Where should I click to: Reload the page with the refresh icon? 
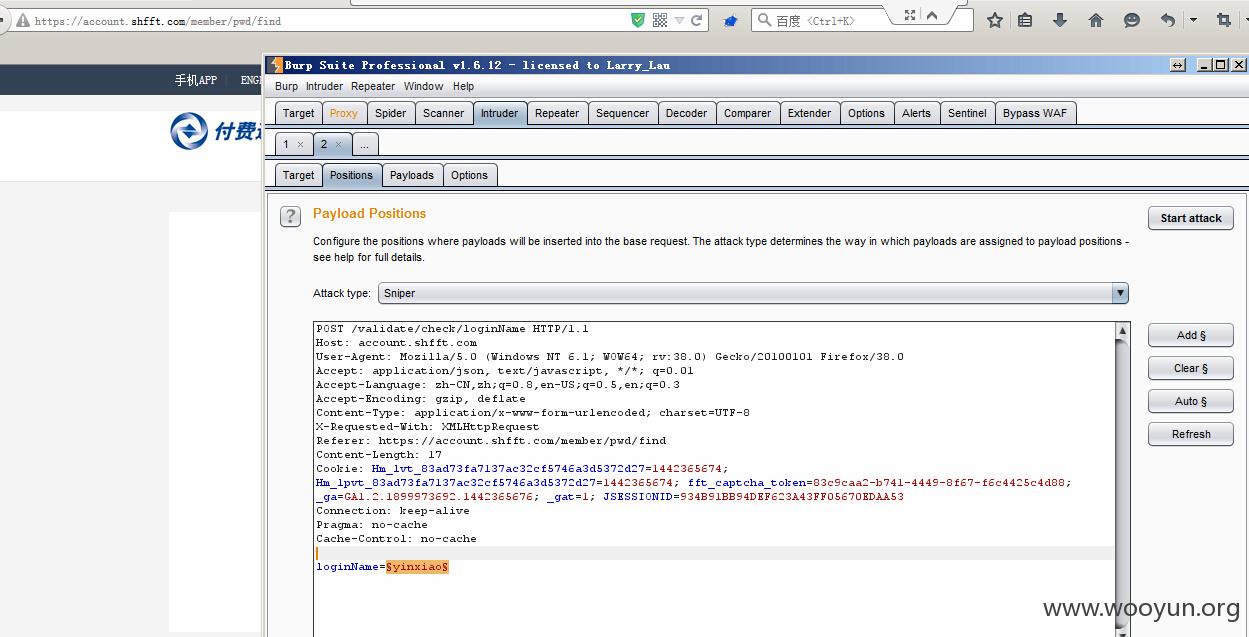coord(697,20)
